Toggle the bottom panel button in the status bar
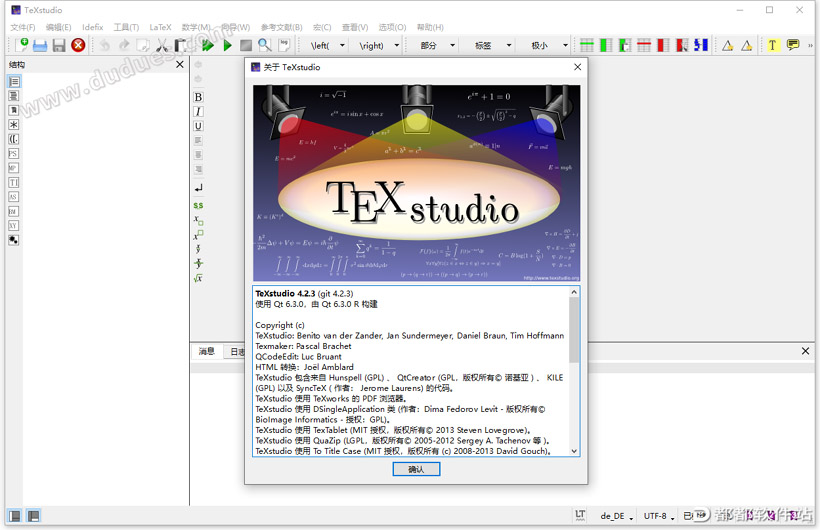Screen dimensions: 820x530 (x=33, y=516)
